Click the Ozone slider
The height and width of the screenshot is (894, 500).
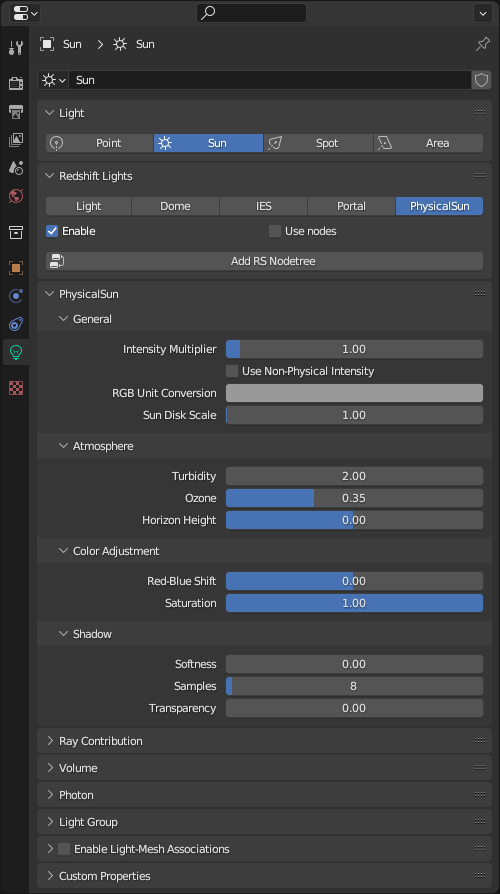coord(354,498)
